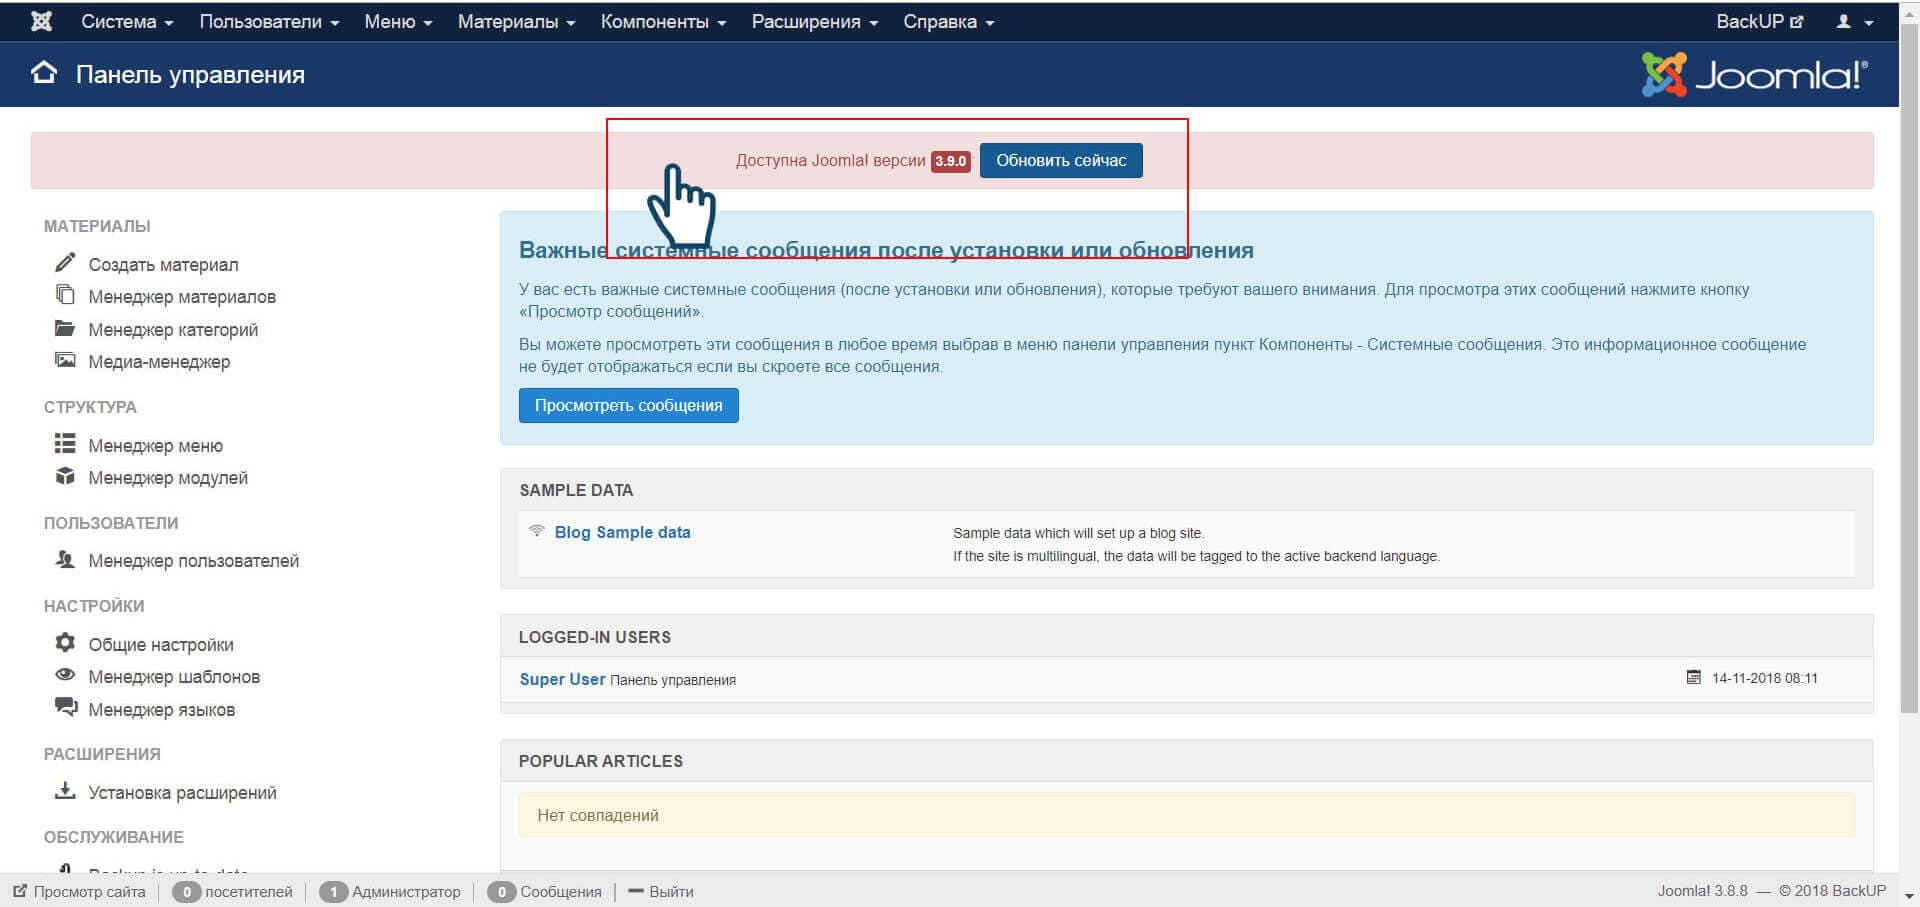This screenshot has width=1920, height=907.
Task: Click the pencil icon for Создать материал
Action: point(65,263)
